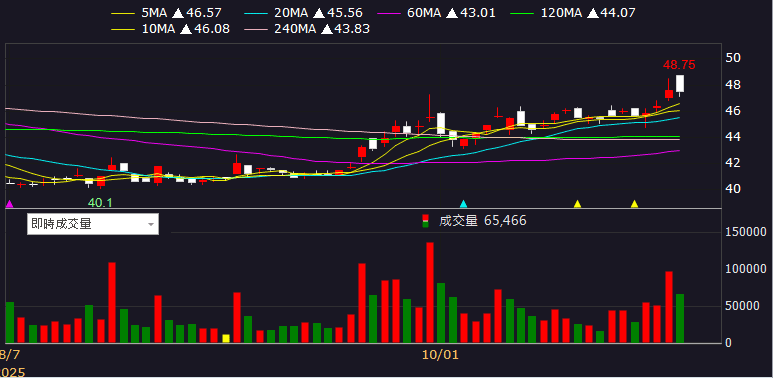Click the 8/7 date axis label
Viewport: 773px width, 378px height.
click(x=10, y=354)
